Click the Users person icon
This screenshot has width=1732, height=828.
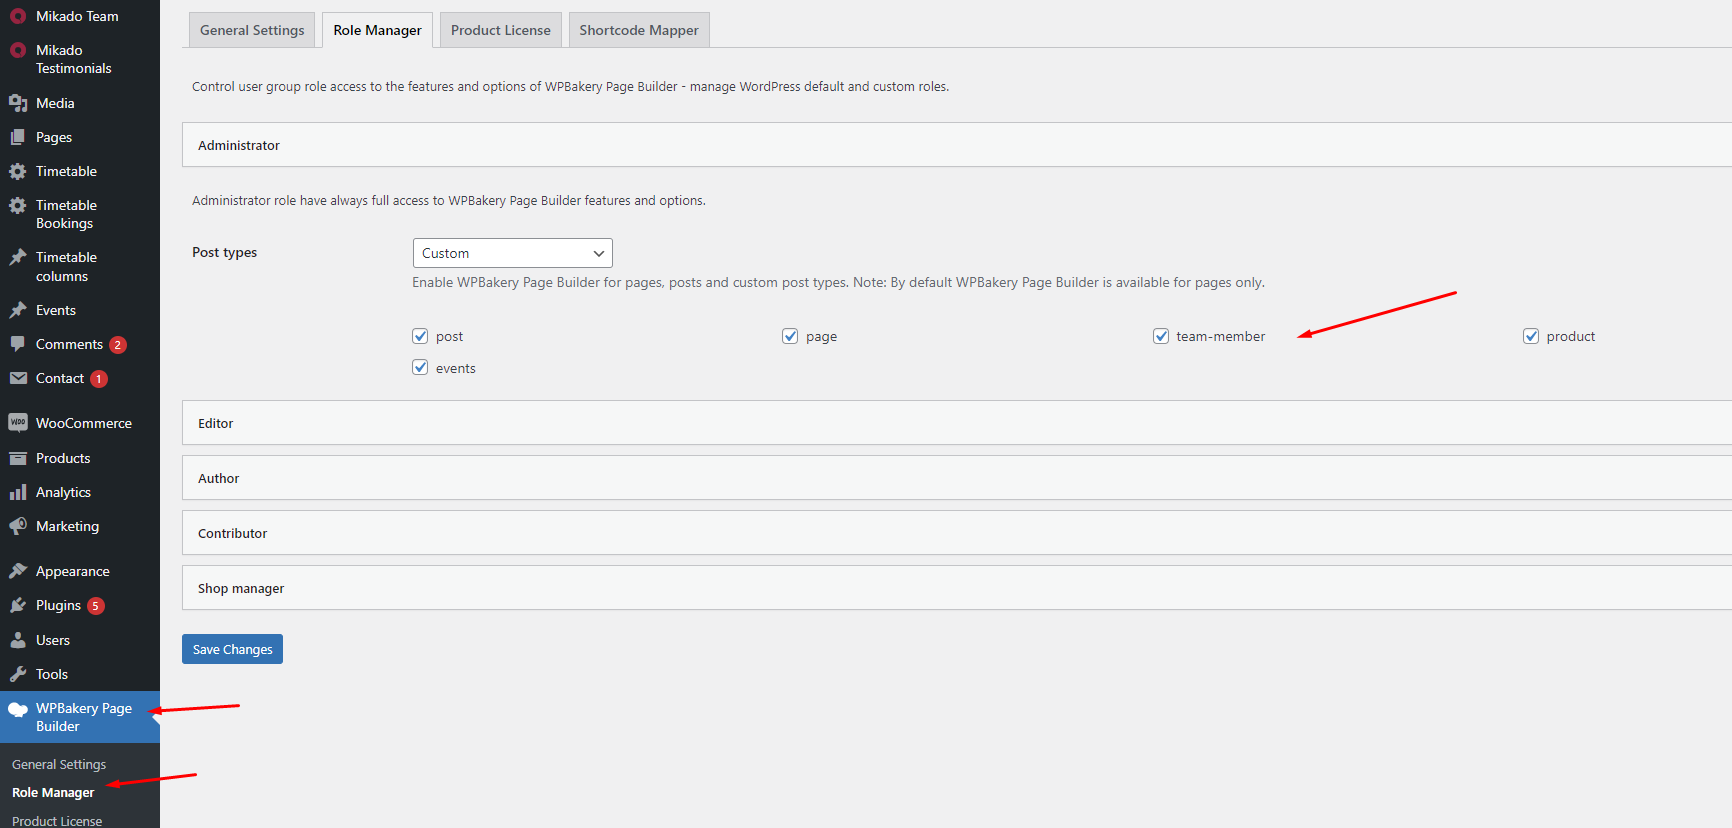click(x=18, y=640)
